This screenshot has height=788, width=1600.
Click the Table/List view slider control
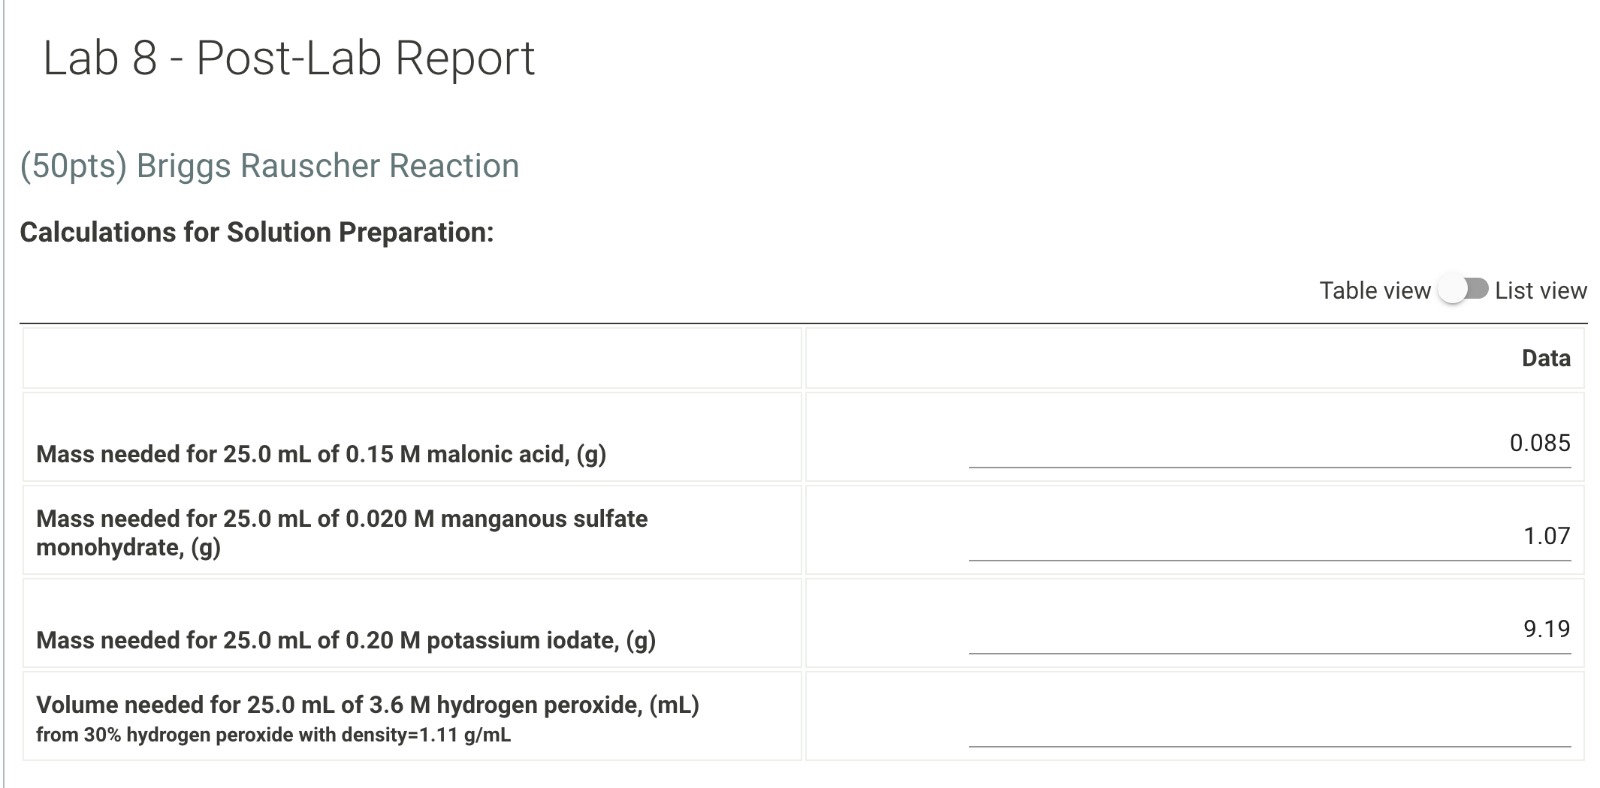(x=1463, y=290)
